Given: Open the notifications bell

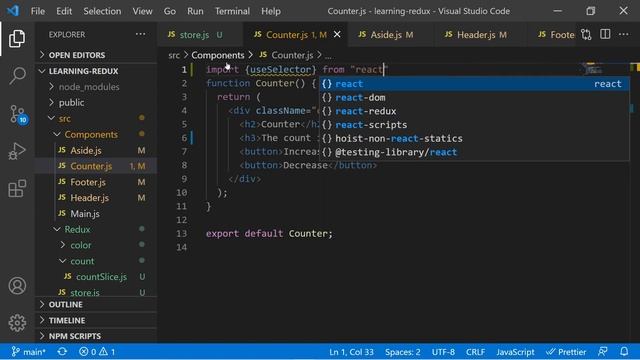Looking at the screenshot, I should (x=624, y=351).
